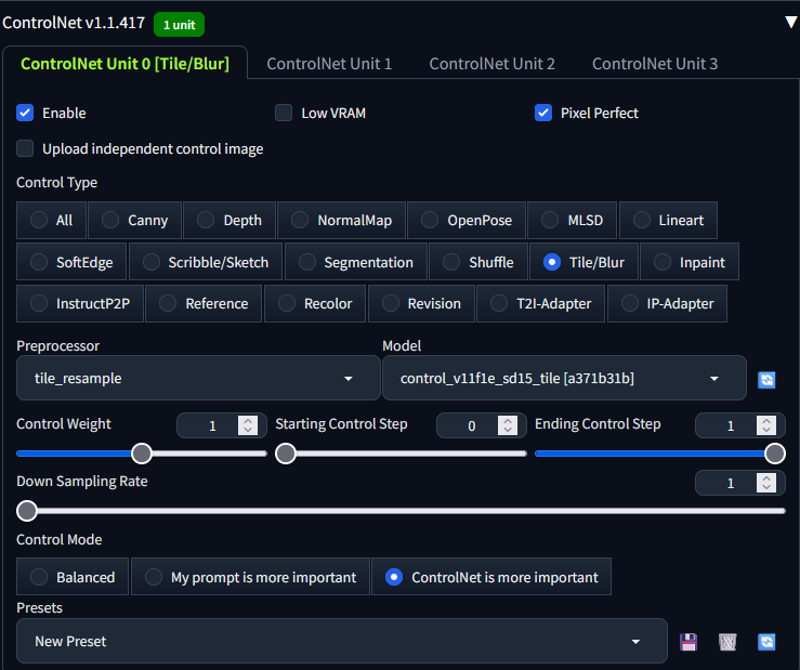Select Tile/Blur control type
Viewport: 800px width, 670px height.
click(x=584, y=262)
